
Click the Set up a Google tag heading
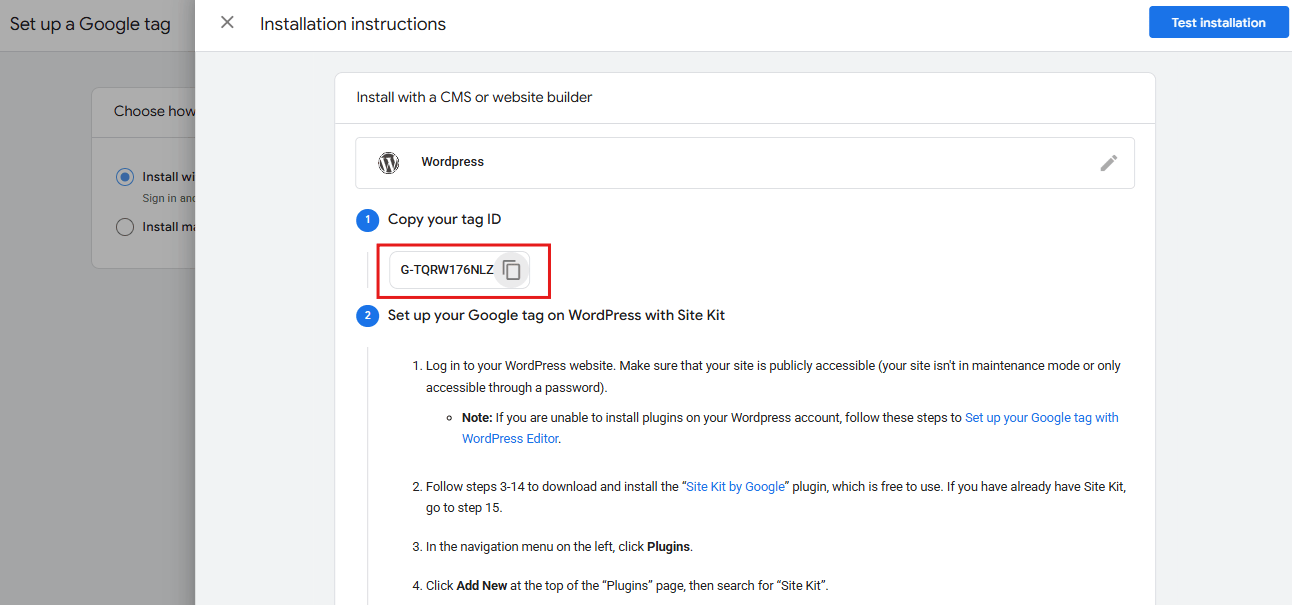90,23
